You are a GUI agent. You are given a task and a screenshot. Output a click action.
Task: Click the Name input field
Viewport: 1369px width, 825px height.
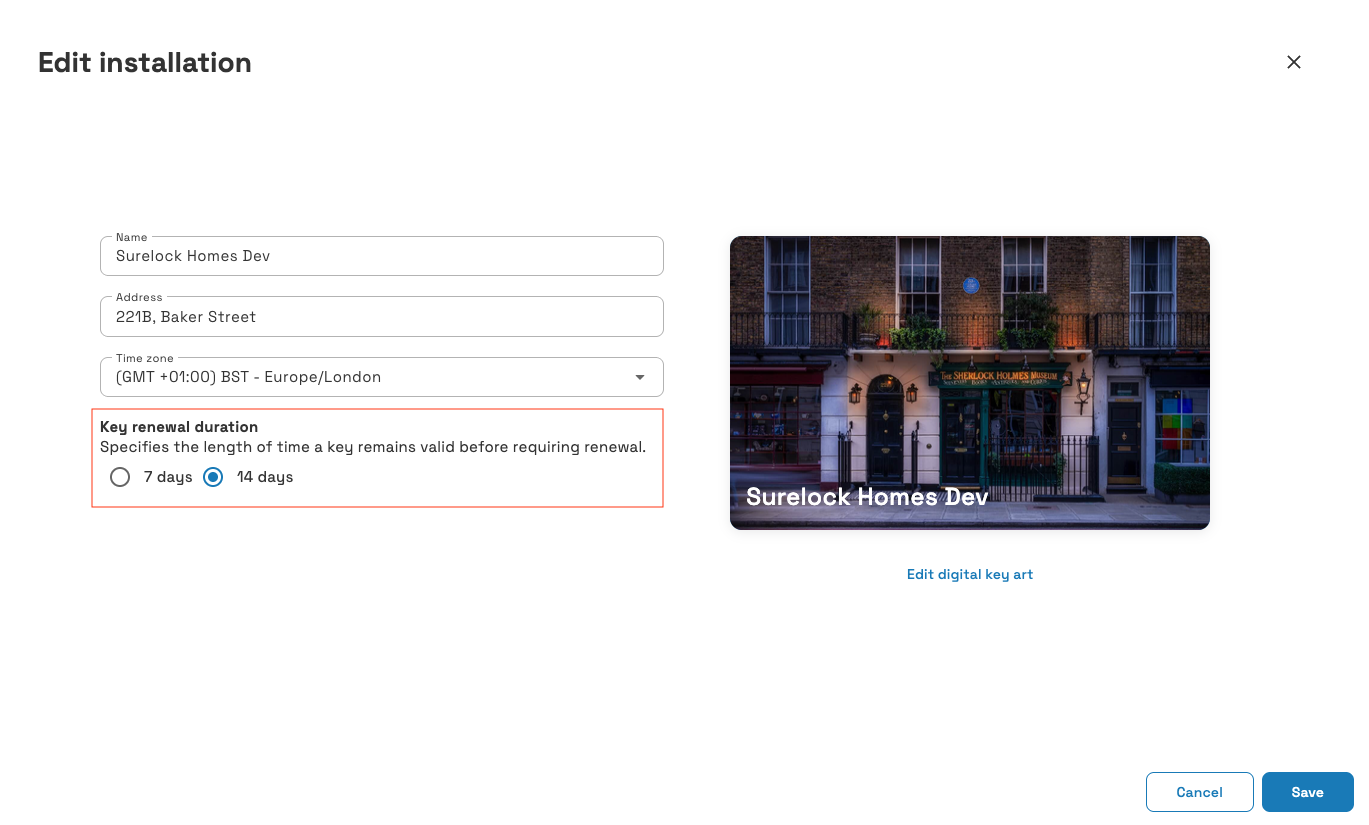pos(382,256)
